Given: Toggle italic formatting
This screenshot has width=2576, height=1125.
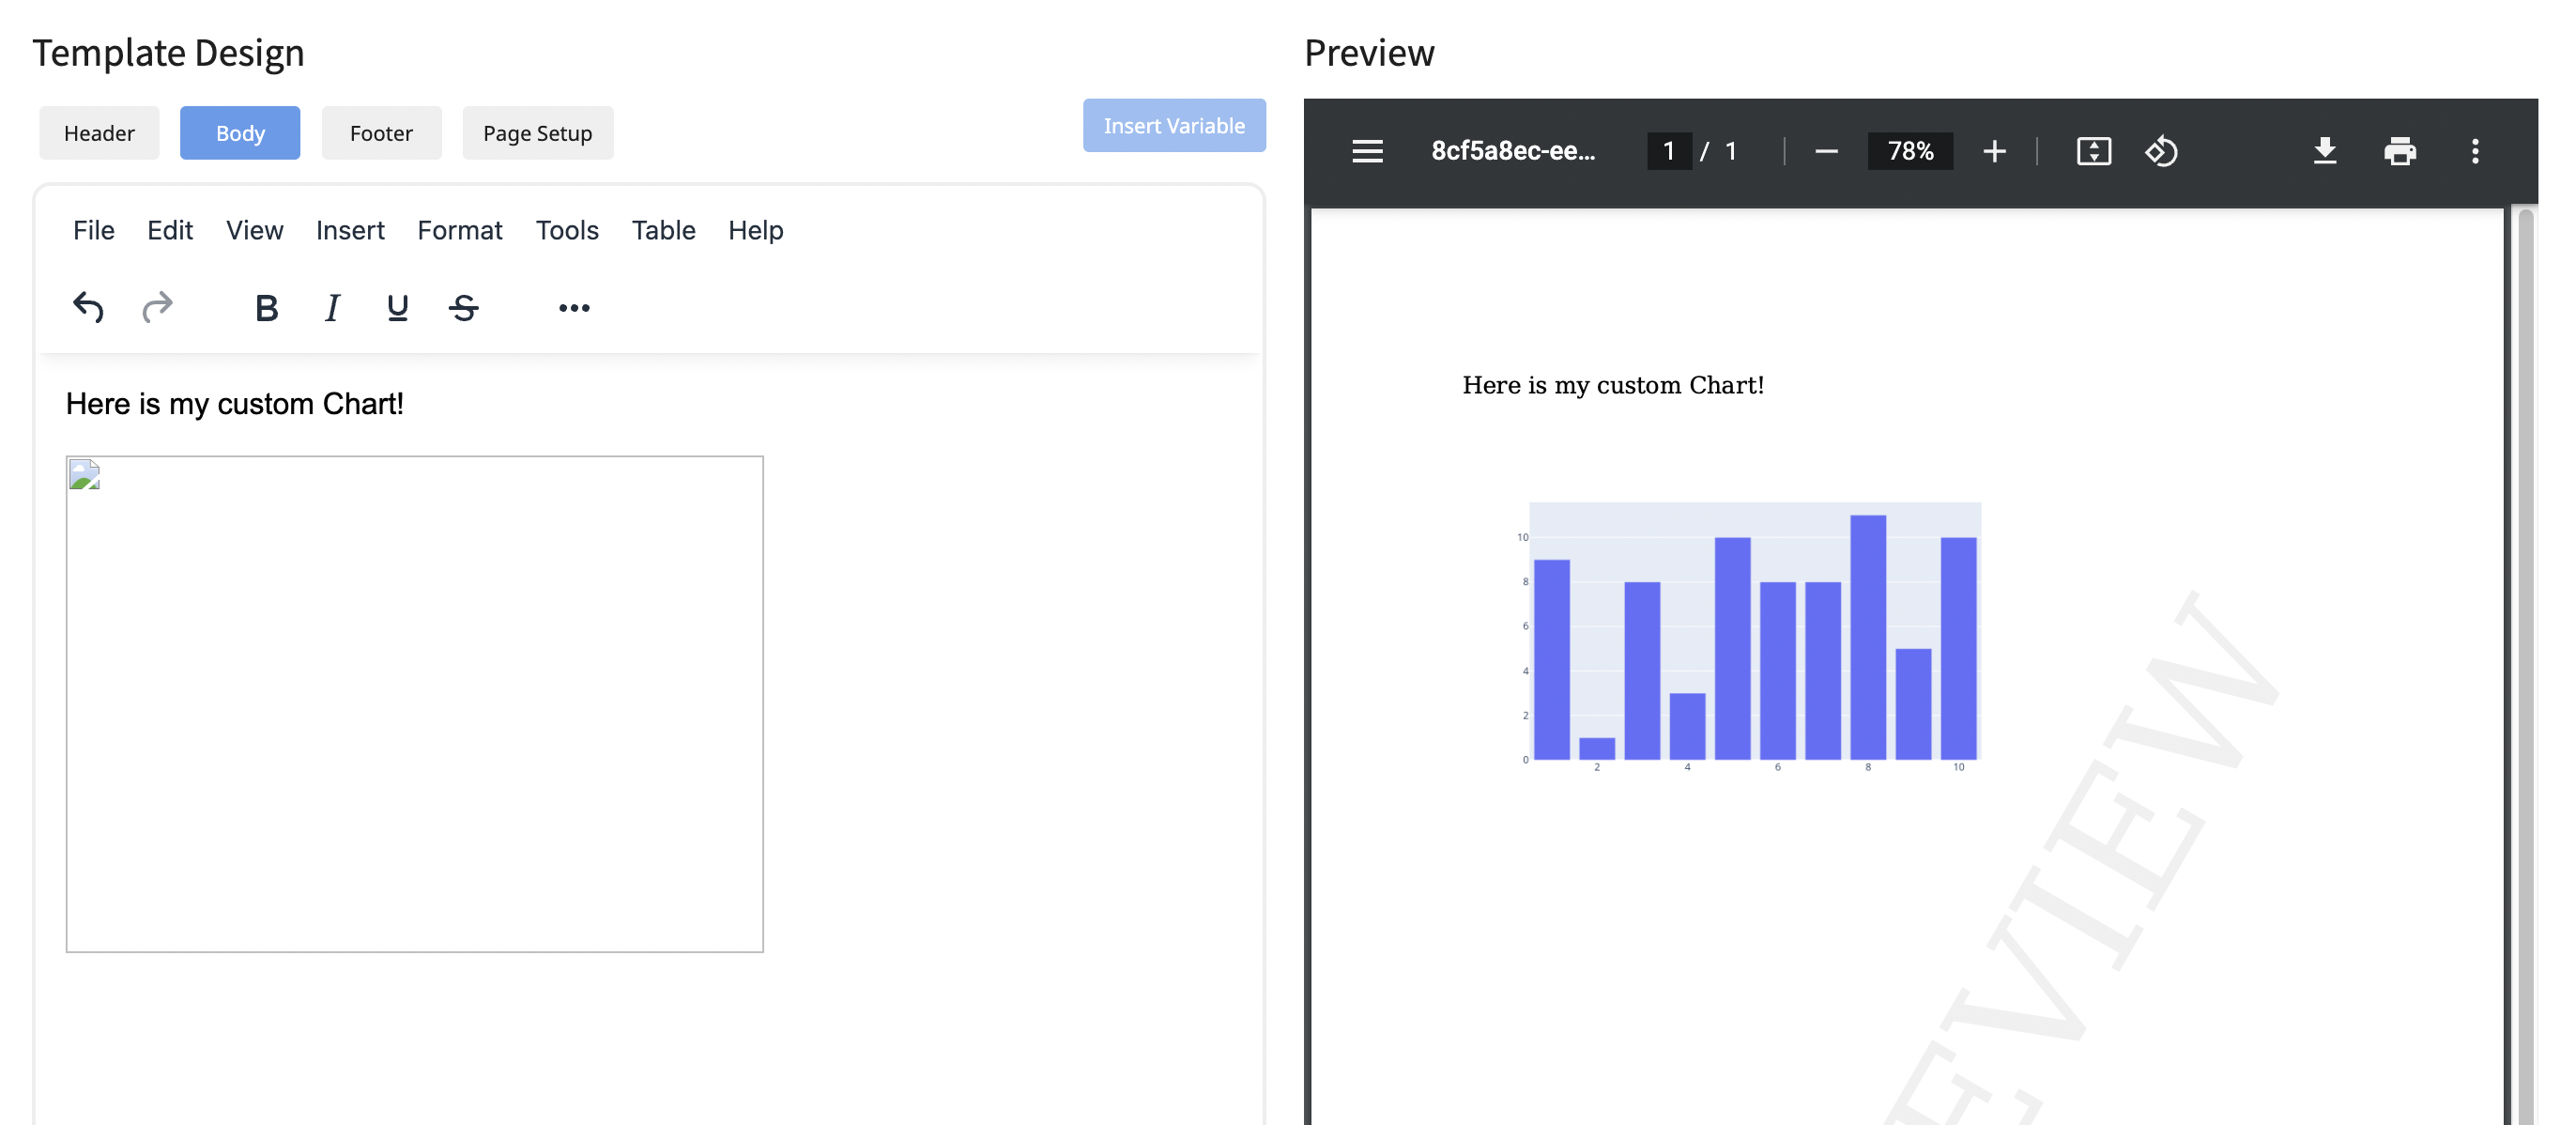Looking at the screenshot, I should tap(332, 307).
